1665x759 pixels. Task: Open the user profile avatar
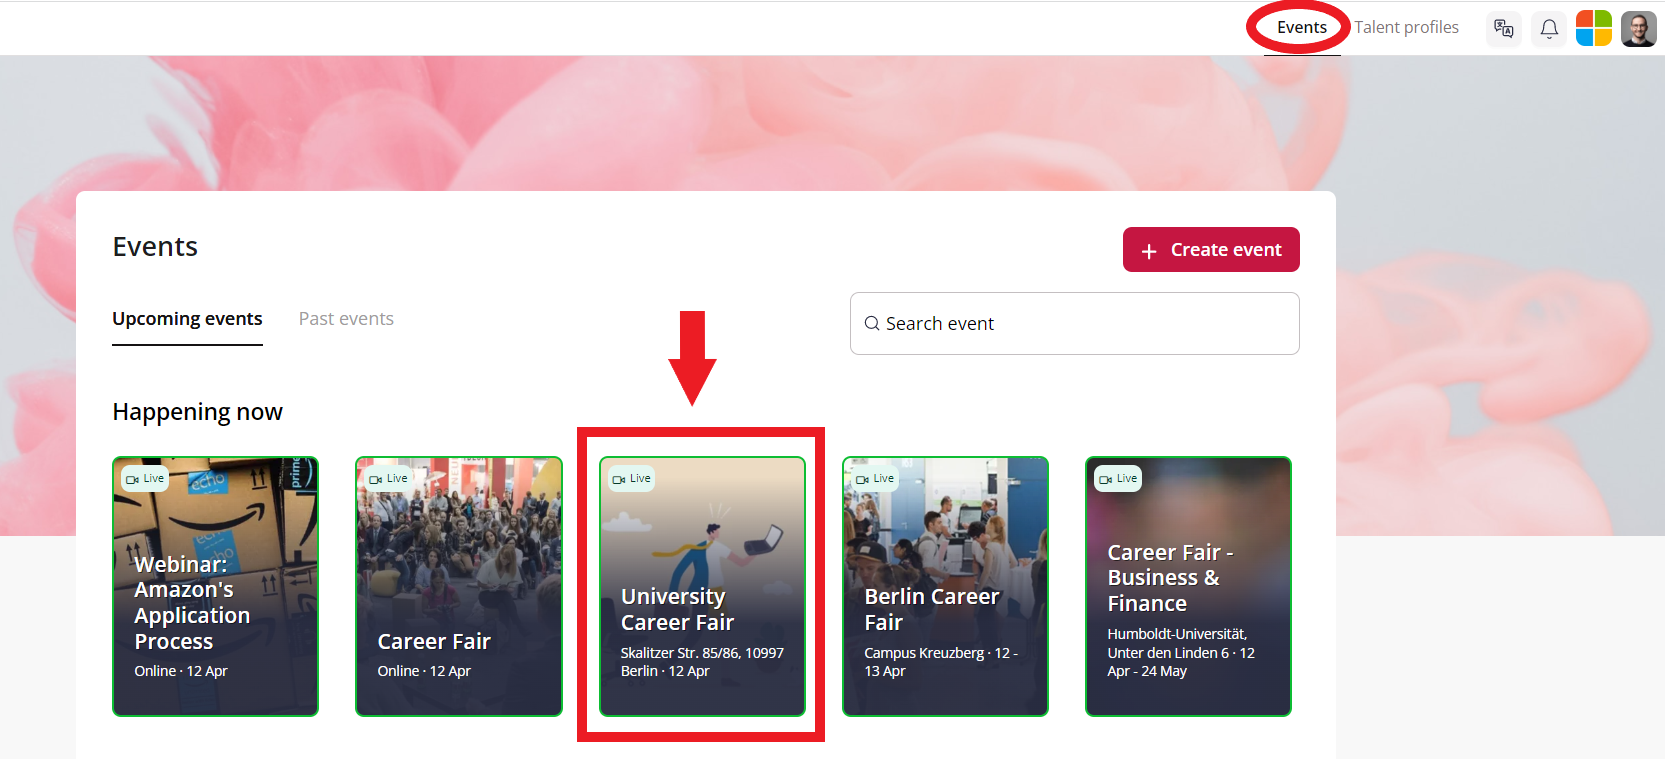pyautogui.click(x=1639, y=28)
